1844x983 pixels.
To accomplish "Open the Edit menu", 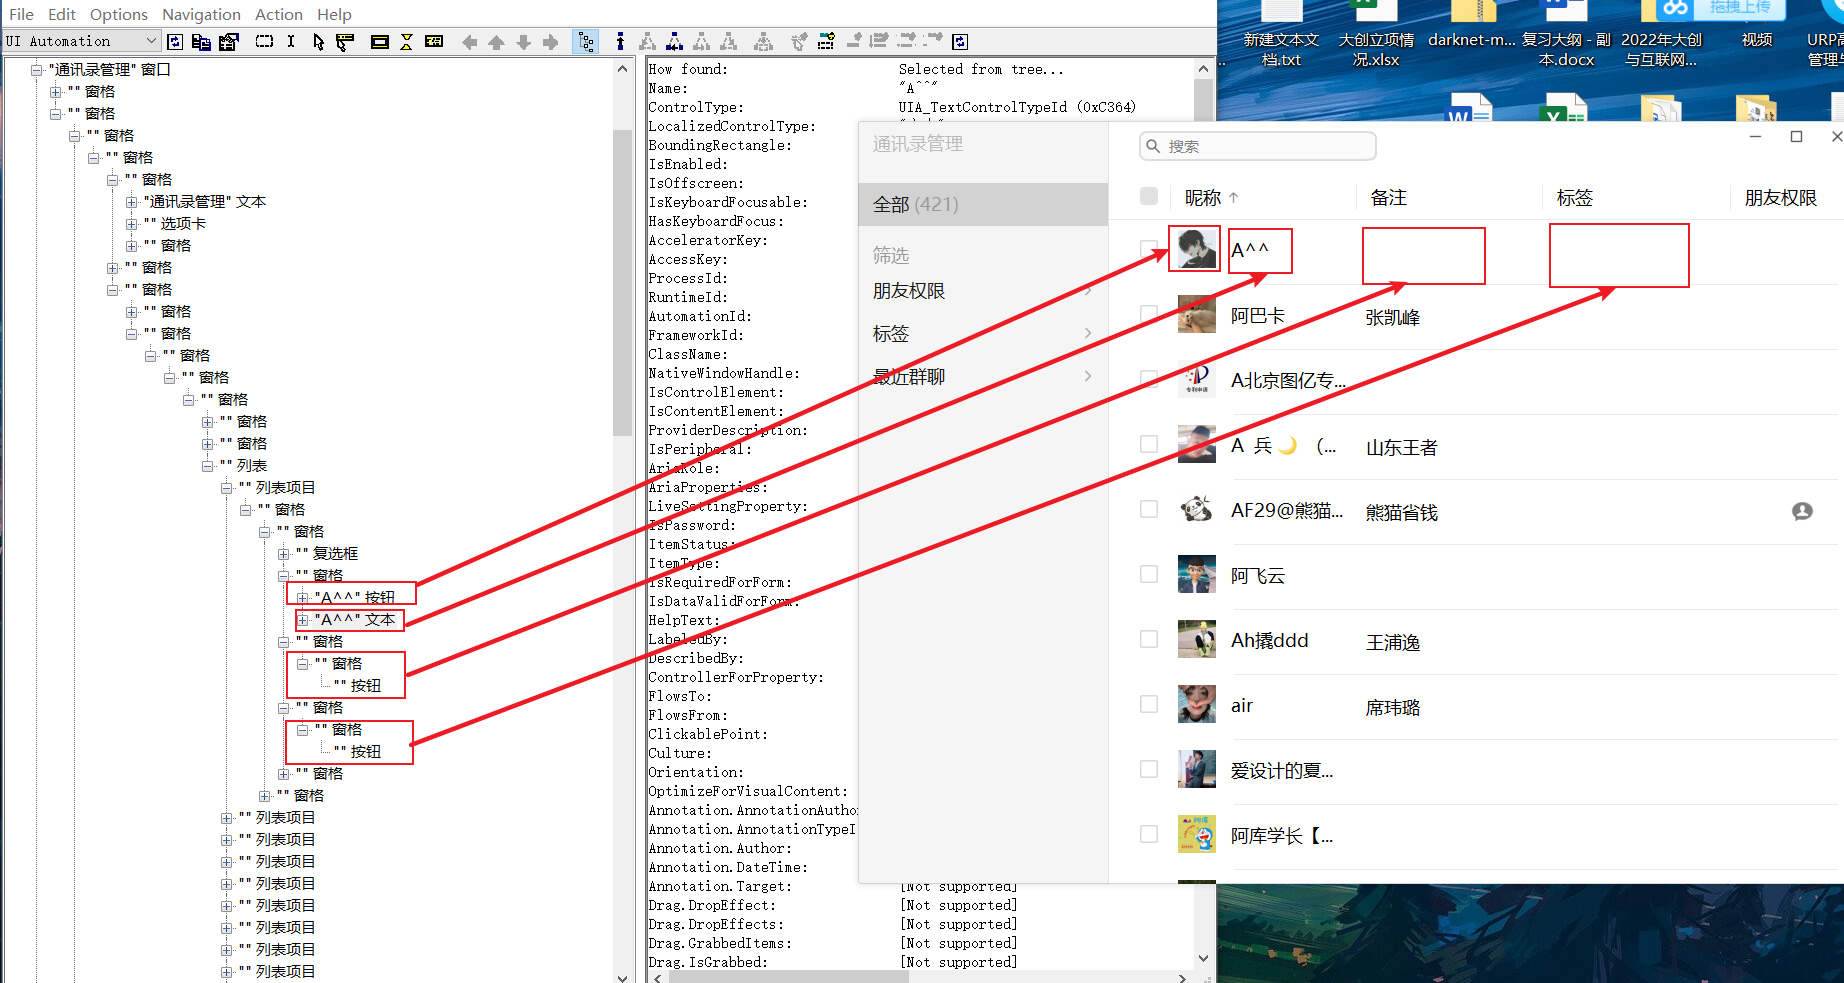I will coord(62,14).
